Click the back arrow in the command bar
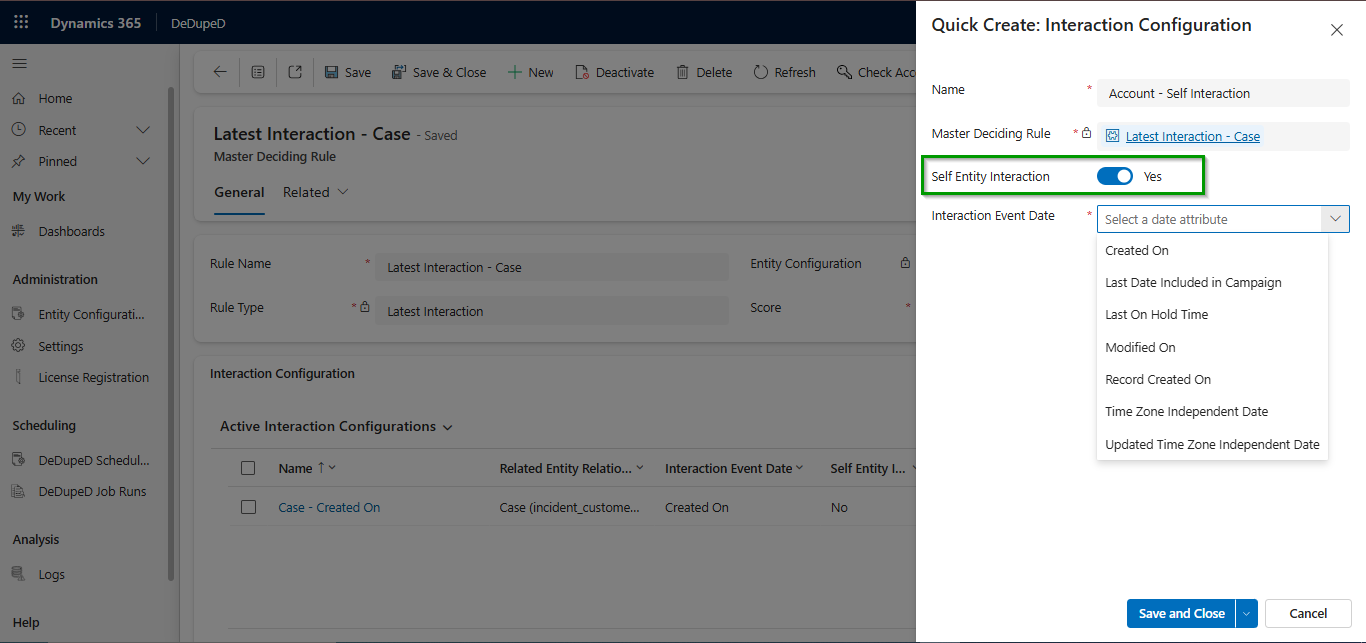Screen dimensions: 1366x643 coord(220,72)
